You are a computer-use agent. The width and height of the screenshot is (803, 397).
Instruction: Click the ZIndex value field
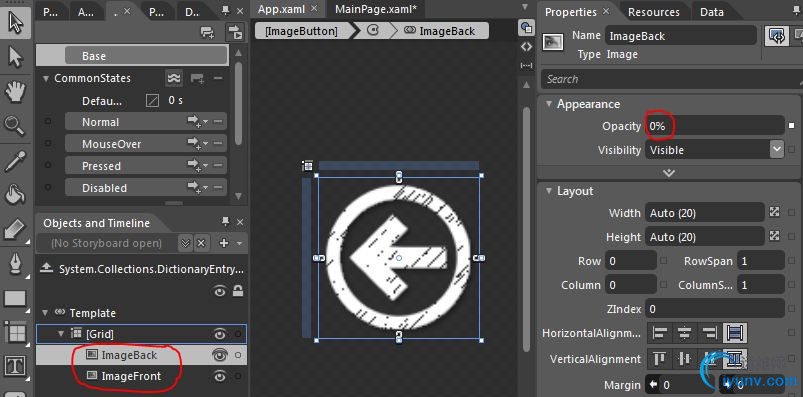(715, 309)
